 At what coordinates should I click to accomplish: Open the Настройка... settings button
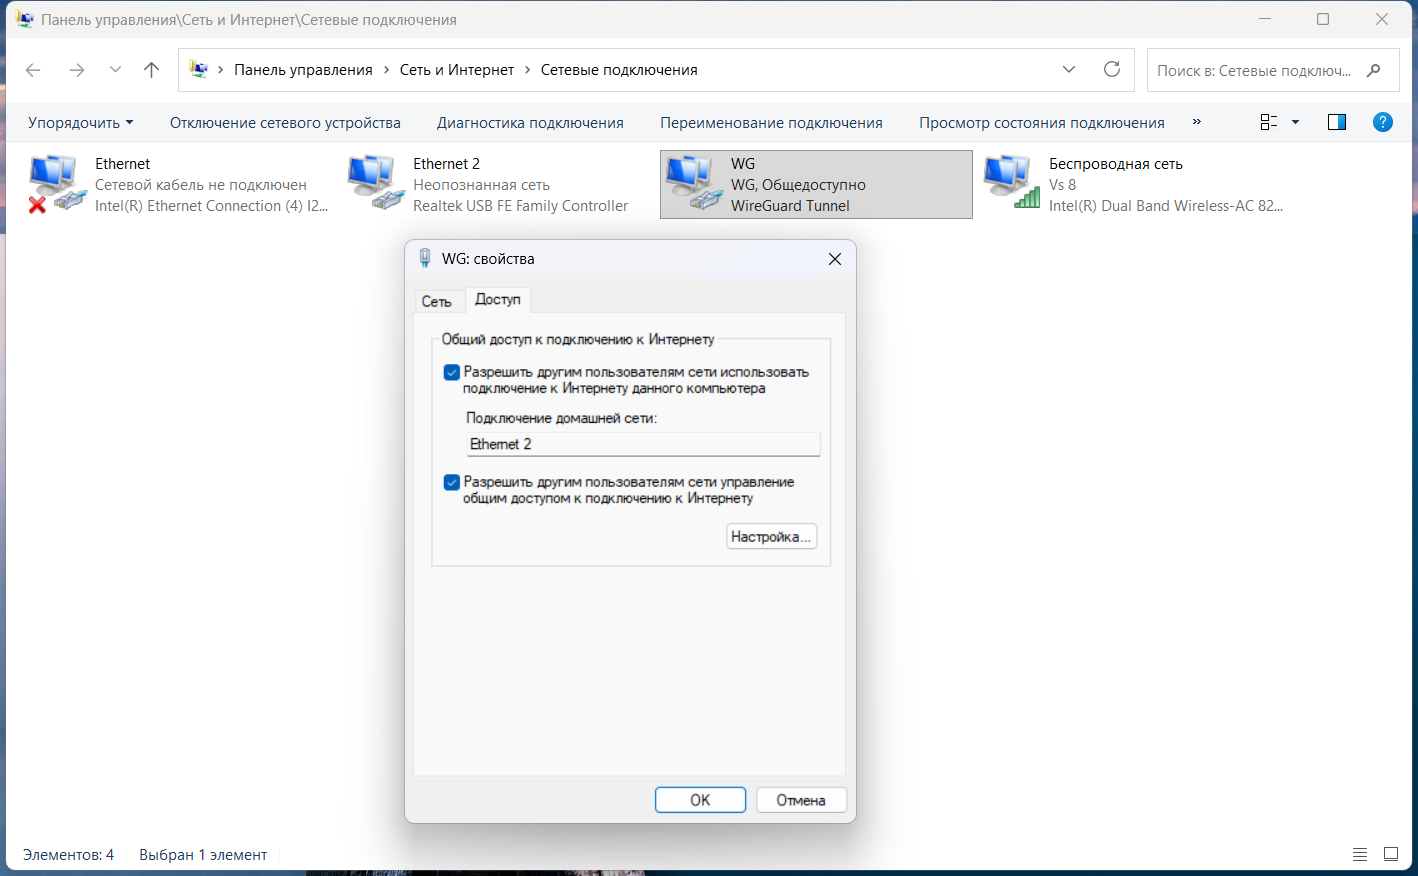[x=771, y=537]
